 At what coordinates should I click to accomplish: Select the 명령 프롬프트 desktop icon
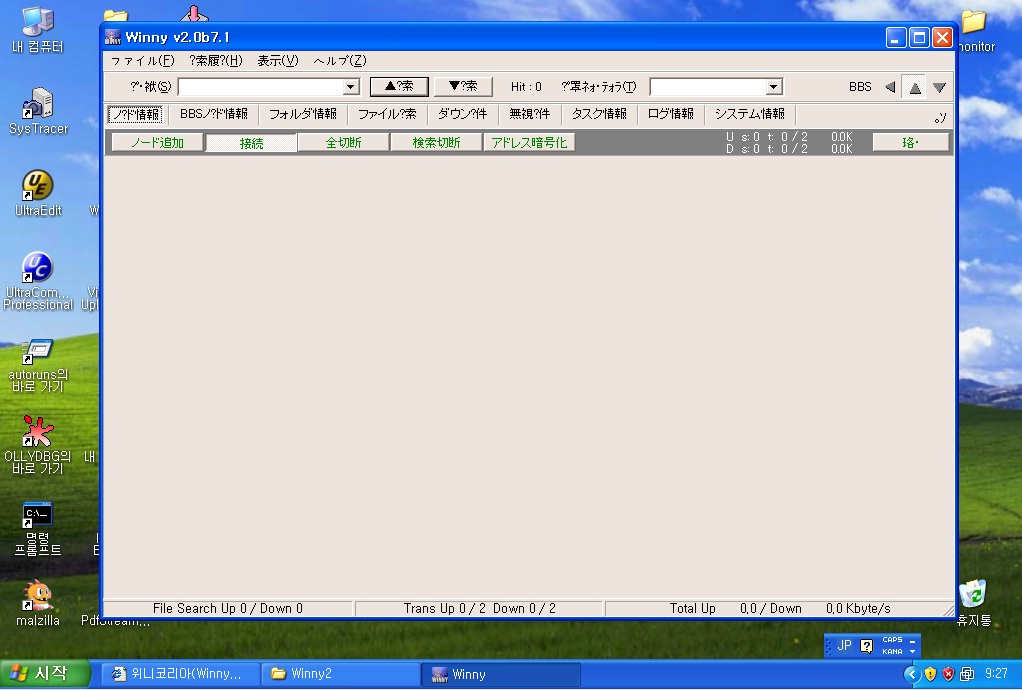pos(38,528)
